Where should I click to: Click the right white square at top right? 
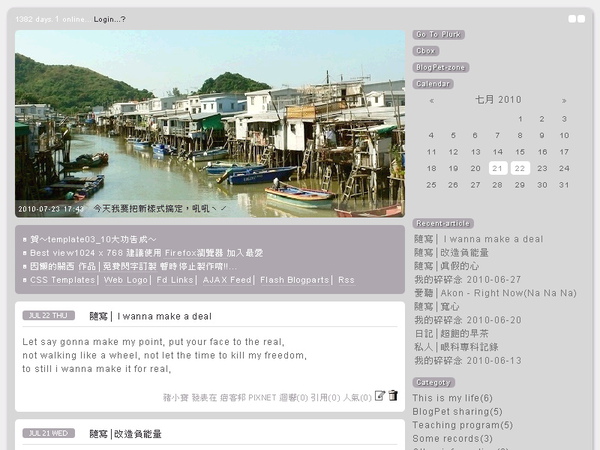coord(581,19)
